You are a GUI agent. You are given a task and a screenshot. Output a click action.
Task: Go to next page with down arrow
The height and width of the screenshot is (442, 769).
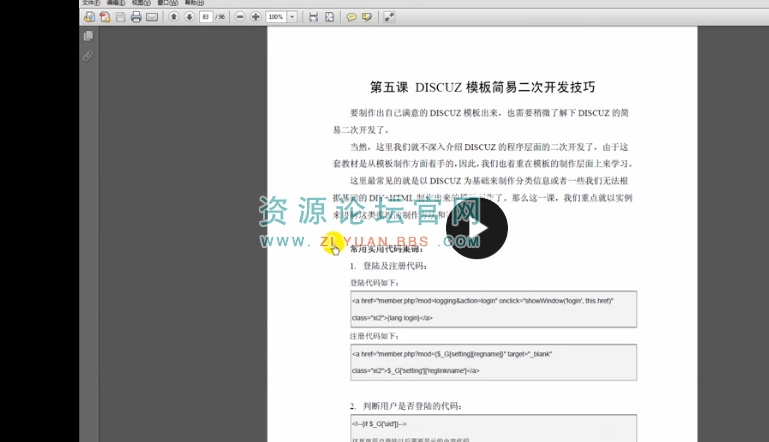click(189, 17)
